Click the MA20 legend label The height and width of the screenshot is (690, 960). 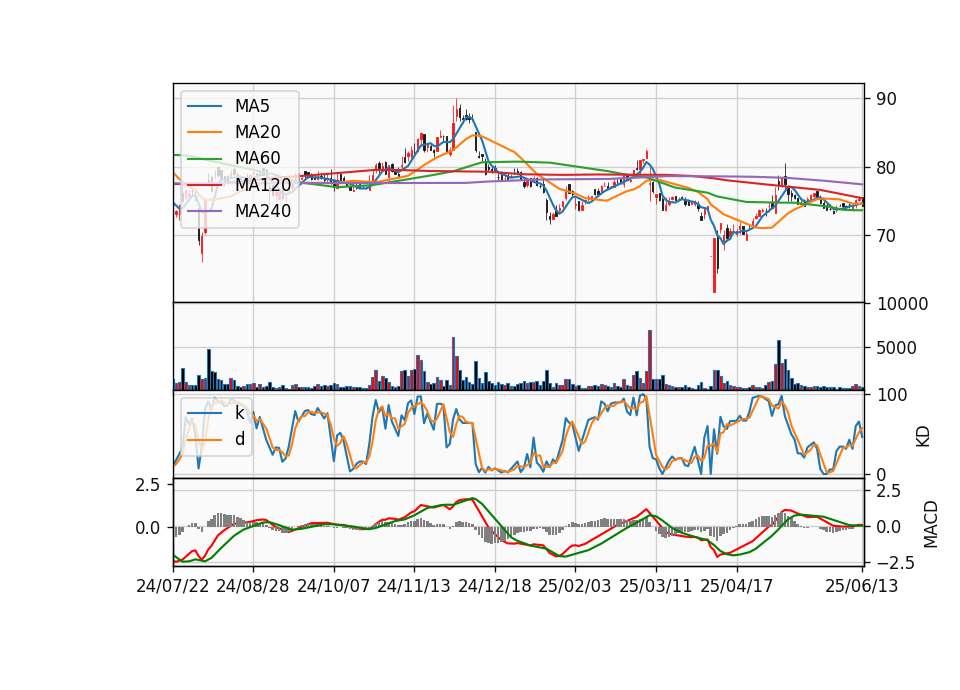coord(257,132)
